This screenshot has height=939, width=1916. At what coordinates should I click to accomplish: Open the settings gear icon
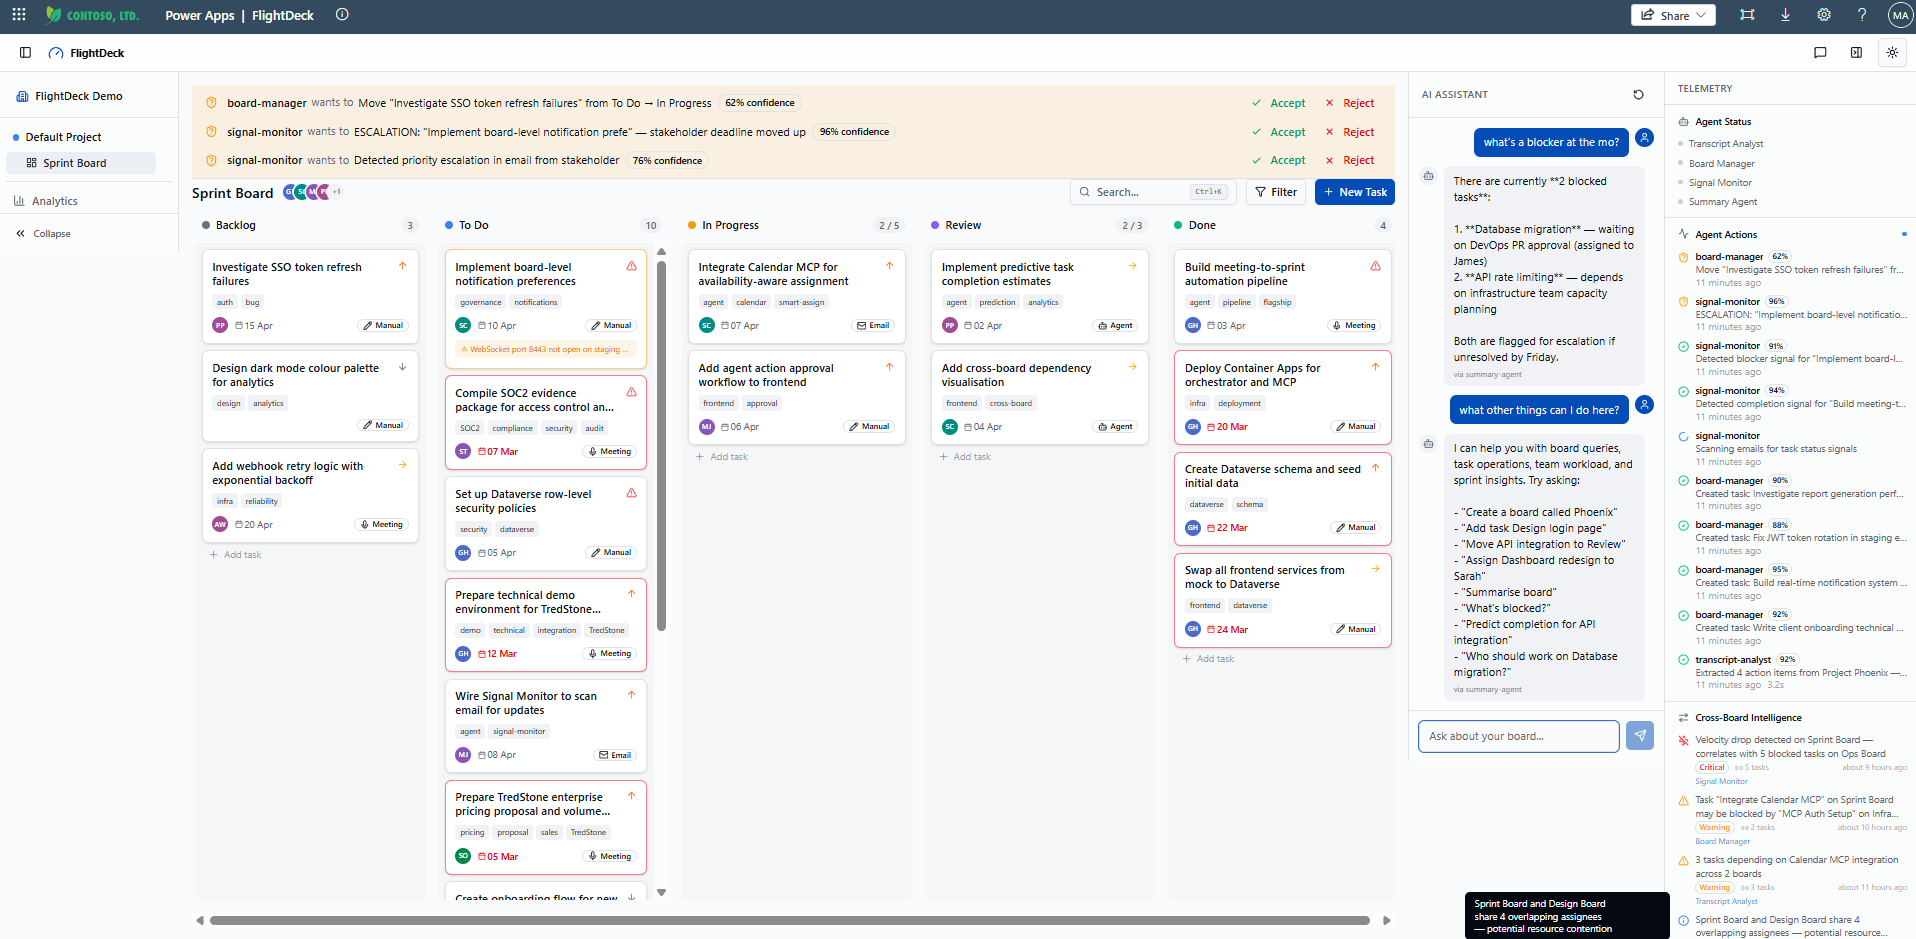pyautogui.click(x=1824, y=15)
